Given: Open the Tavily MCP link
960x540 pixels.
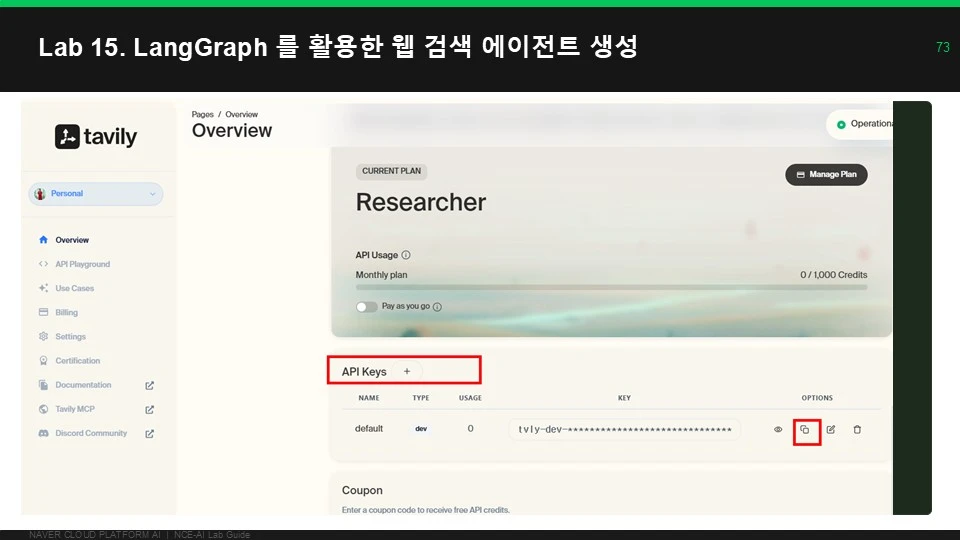Looking at the screenshot, I should point(75,409).
